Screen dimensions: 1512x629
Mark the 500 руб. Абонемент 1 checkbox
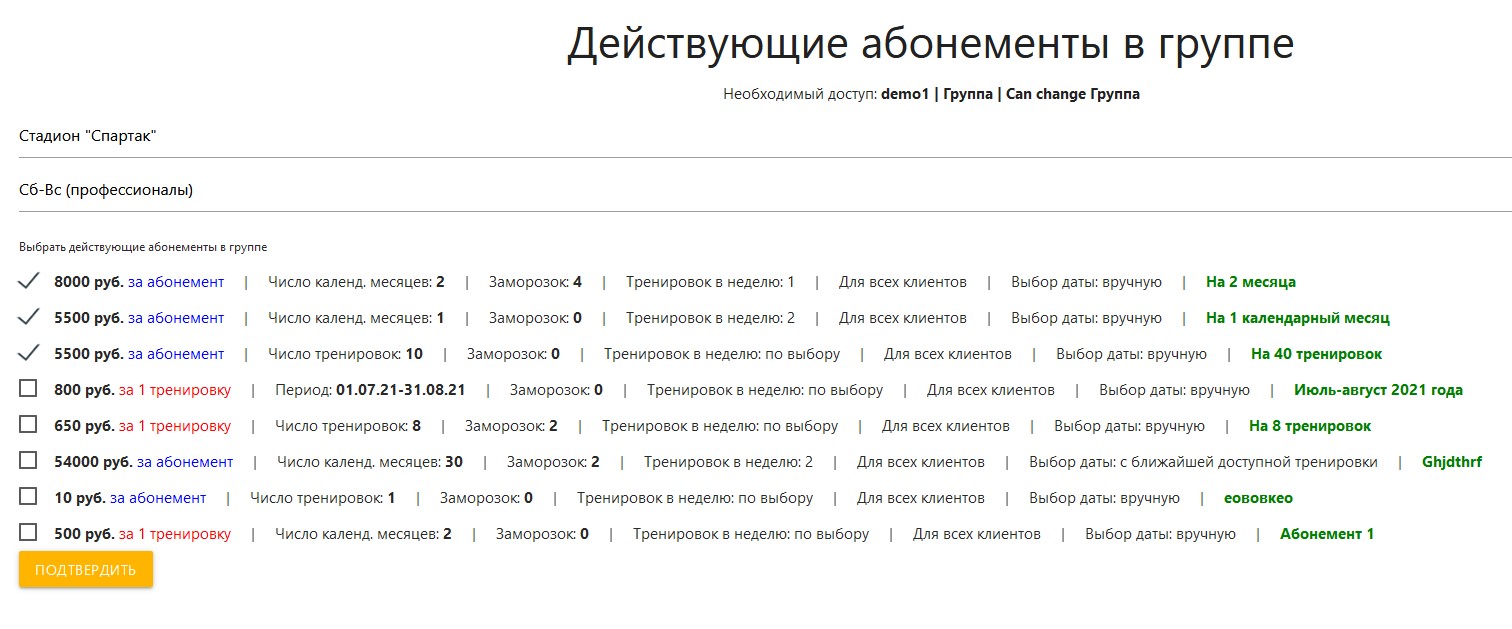28,532
